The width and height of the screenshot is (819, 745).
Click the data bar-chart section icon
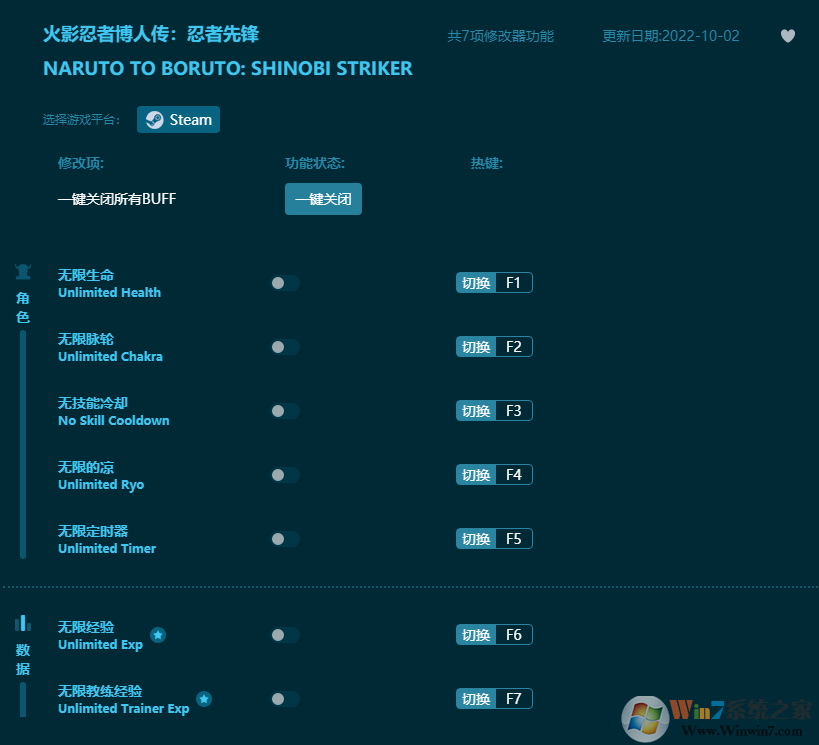coord(23,623)
